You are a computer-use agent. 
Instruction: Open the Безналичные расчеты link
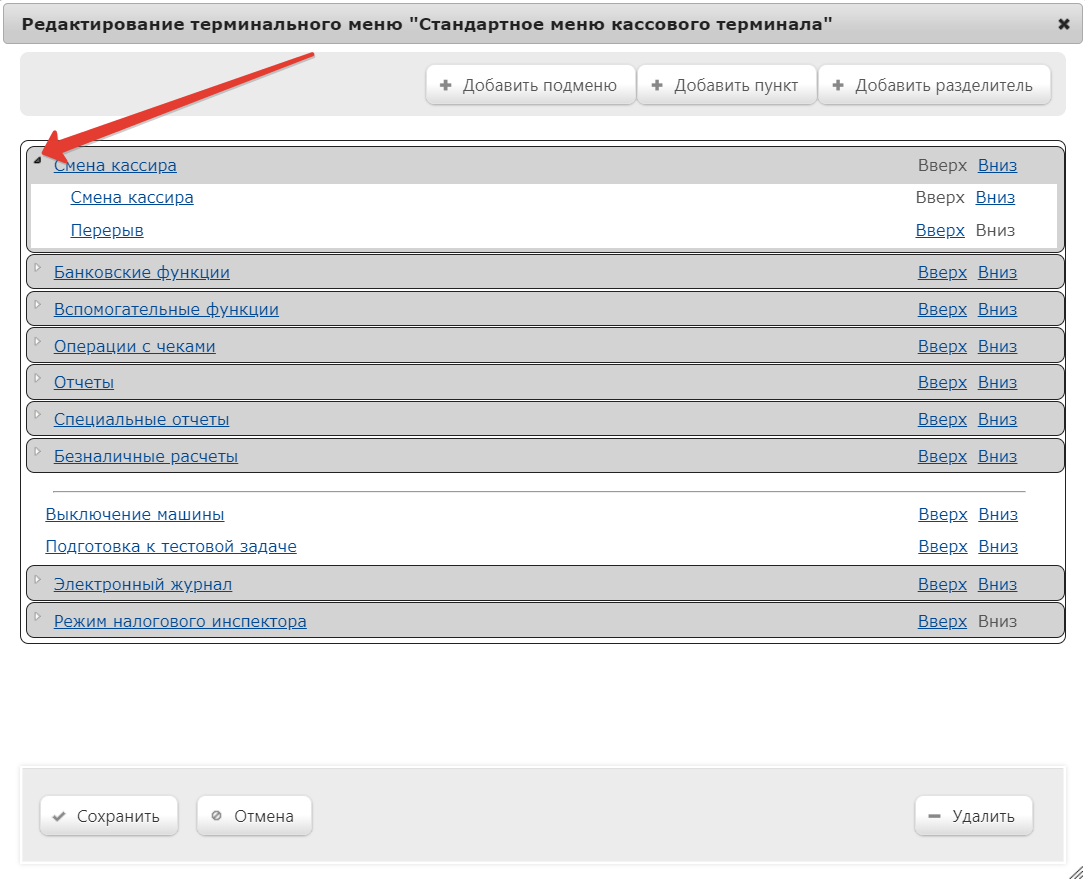pos(146,457)
